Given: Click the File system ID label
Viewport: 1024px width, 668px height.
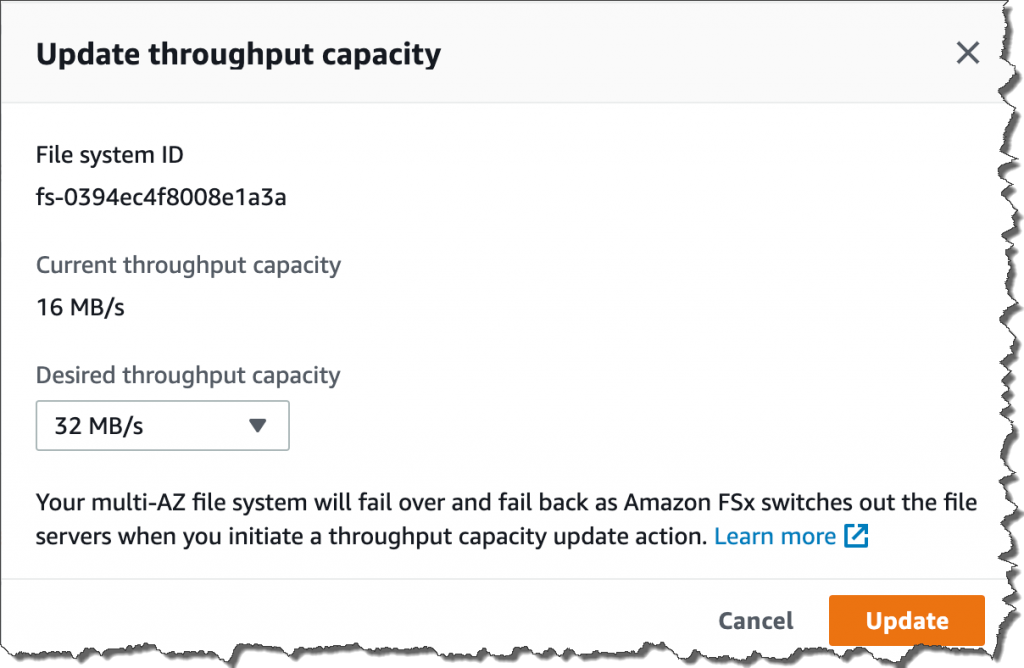Looking at the screenshot, I should click(x=110, y=155).
